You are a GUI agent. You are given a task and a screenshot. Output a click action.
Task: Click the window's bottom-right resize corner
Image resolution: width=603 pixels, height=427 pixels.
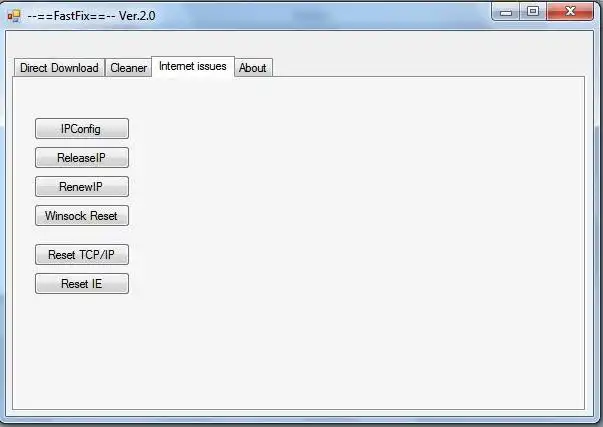(597, 421)
